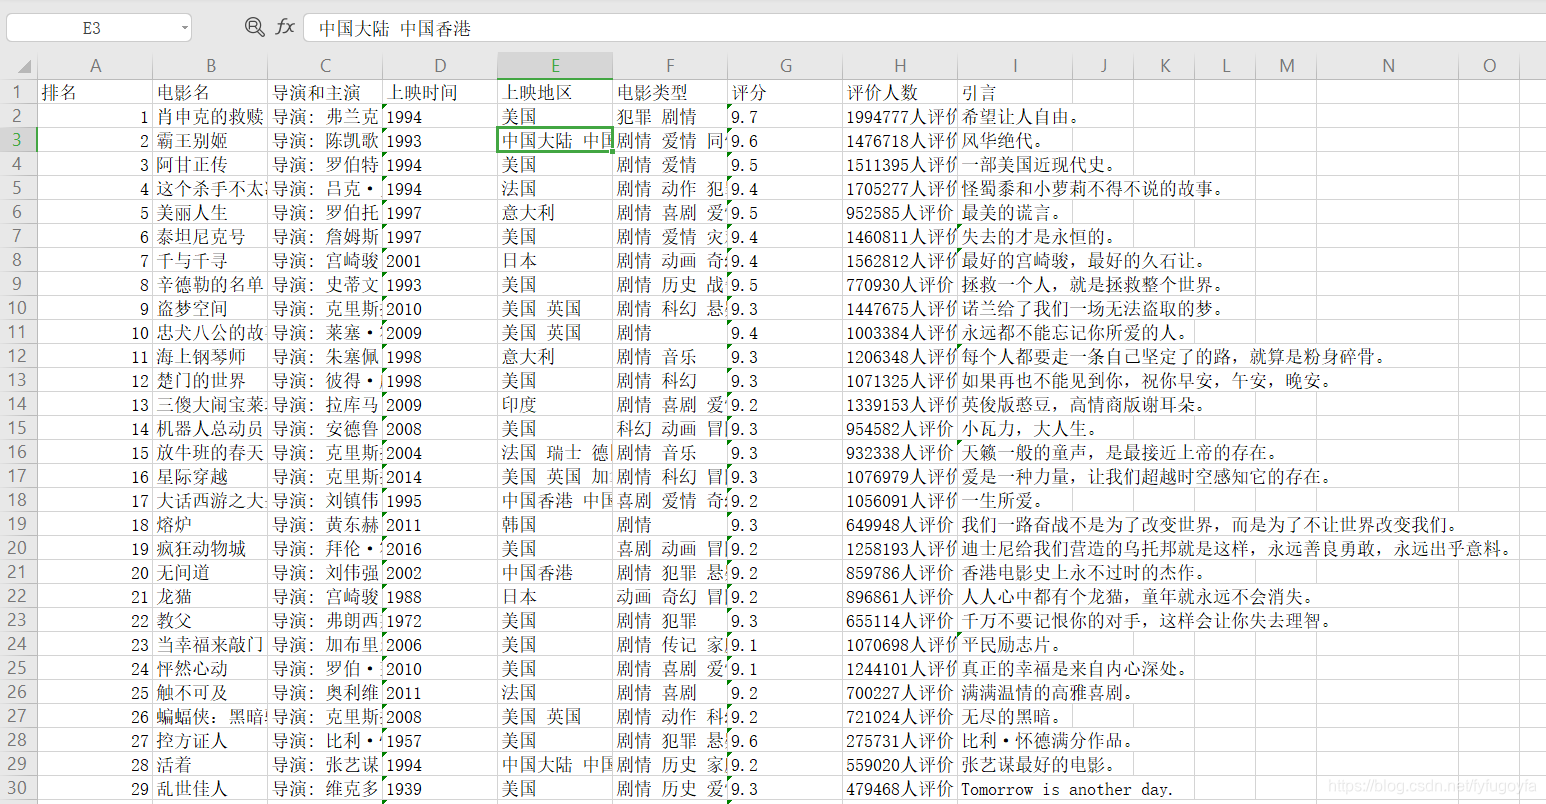1546x804 pixels.
Task: Select the cell 控方证人
Action: pos(210,740)
